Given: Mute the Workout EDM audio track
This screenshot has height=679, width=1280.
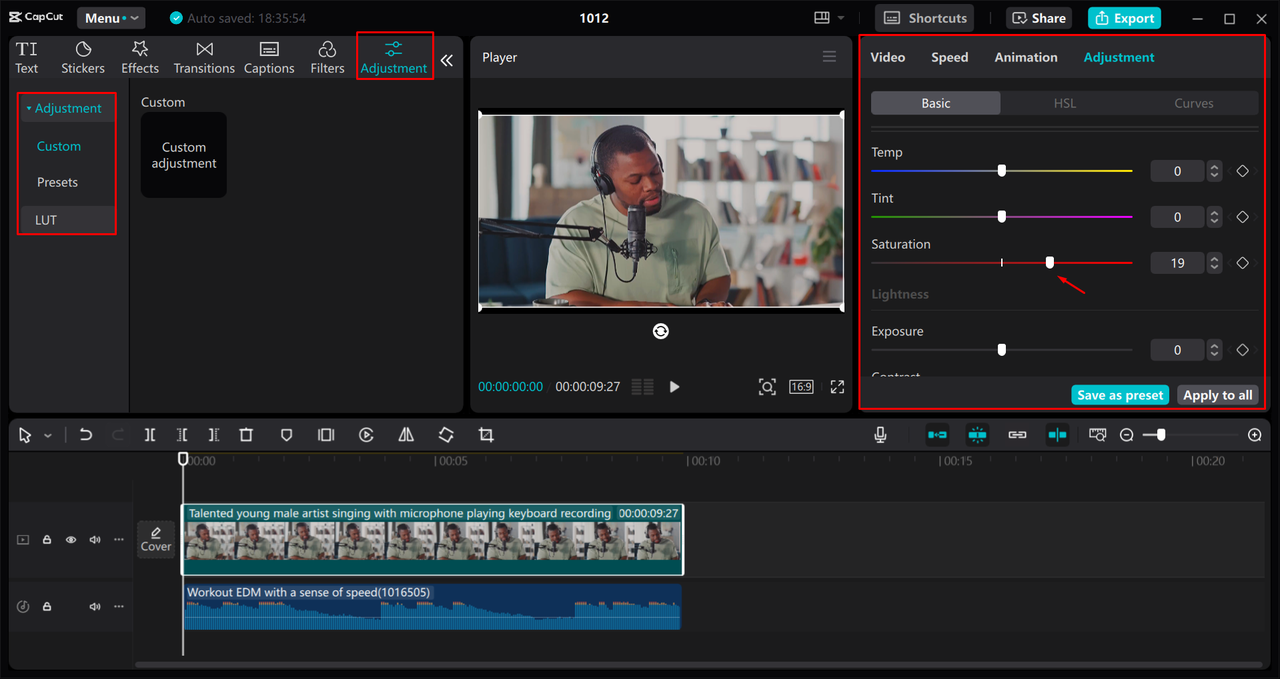Looking at the screenshot, I should (95, 607).
